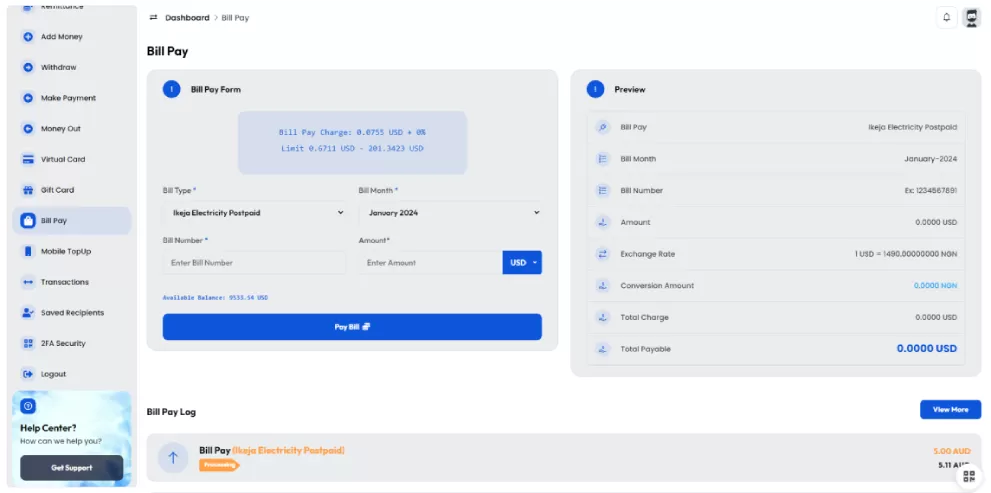Expand the Bill Type dropdown
Viewport: 991px width, 493px height.
[254, 213]
